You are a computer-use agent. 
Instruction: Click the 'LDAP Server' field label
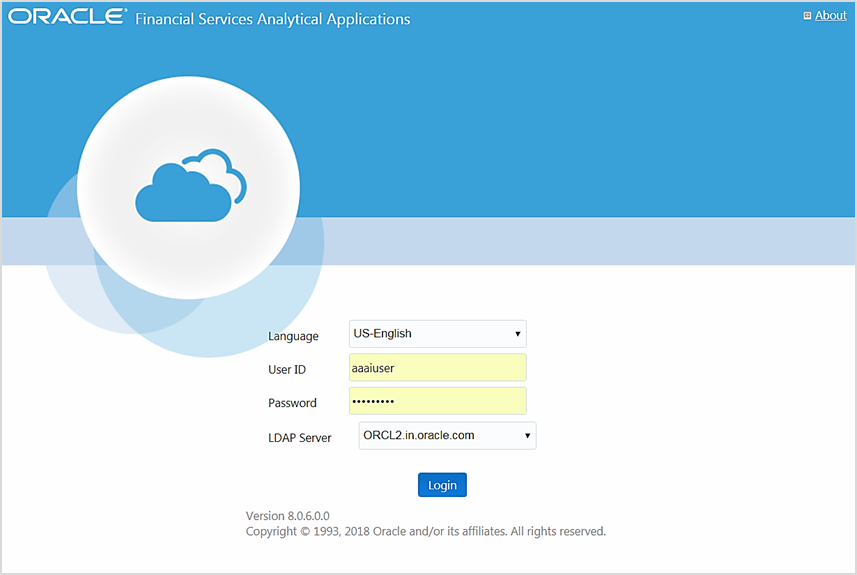click(300, 438)
